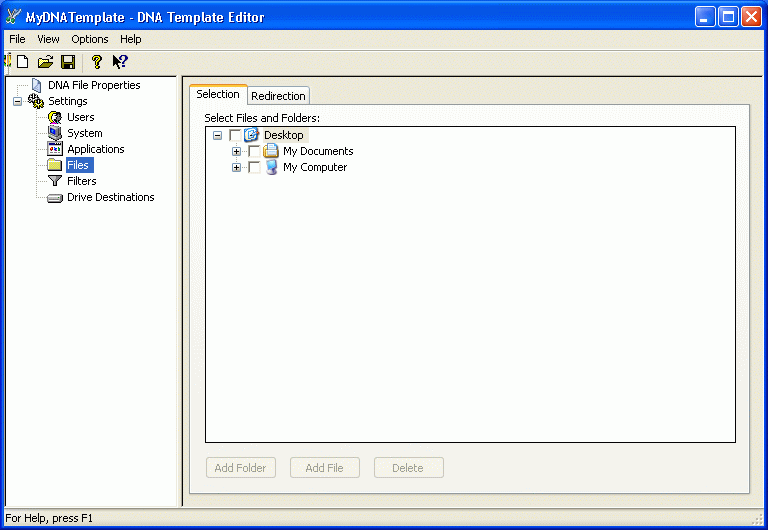Viewport: 768px width, 530px height.
Task: Click the Drive Destinations drive icon
Action: point(55,197)
